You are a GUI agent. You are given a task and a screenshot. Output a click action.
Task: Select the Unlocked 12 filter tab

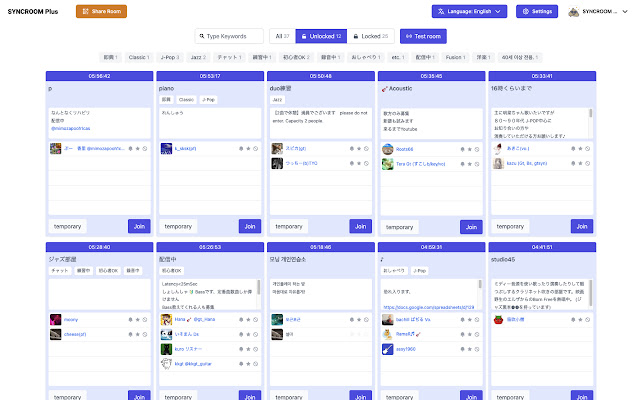click(x=321, y=36)
